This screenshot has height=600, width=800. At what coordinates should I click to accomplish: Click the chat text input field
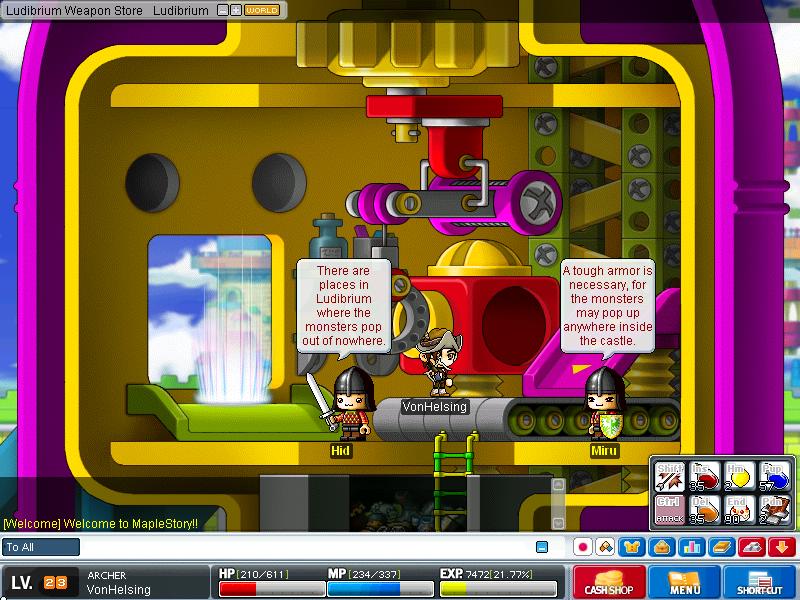(308, 547)
